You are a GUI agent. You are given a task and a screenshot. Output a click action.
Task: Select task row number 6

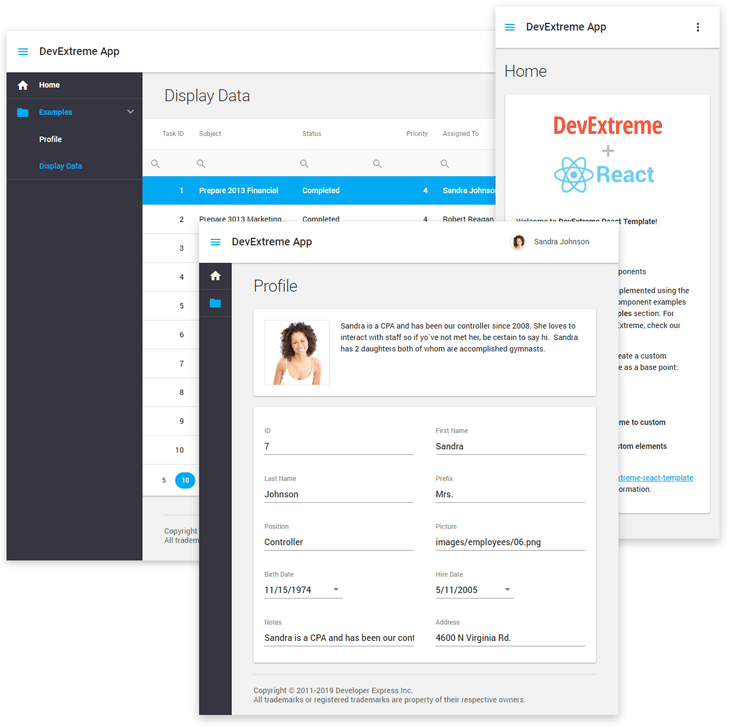coord(171,335)
